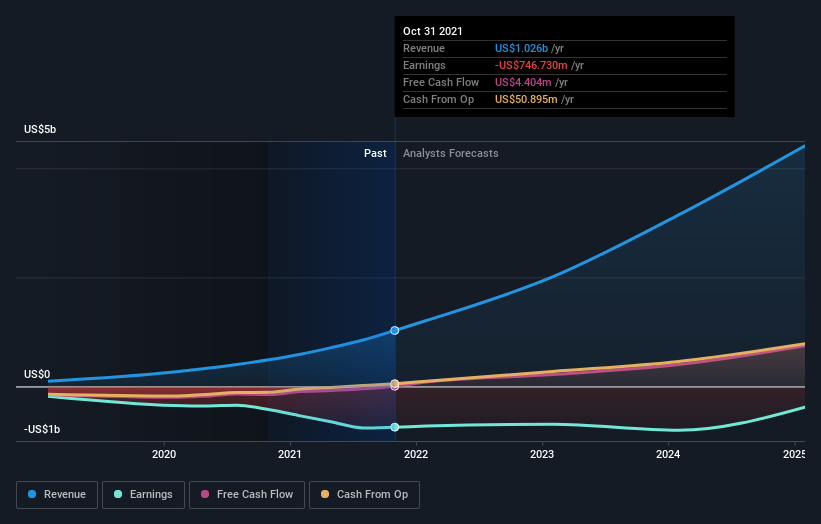Toggle the Free Cash Flow legend button

pyautogui.click(x=247, y=495)
